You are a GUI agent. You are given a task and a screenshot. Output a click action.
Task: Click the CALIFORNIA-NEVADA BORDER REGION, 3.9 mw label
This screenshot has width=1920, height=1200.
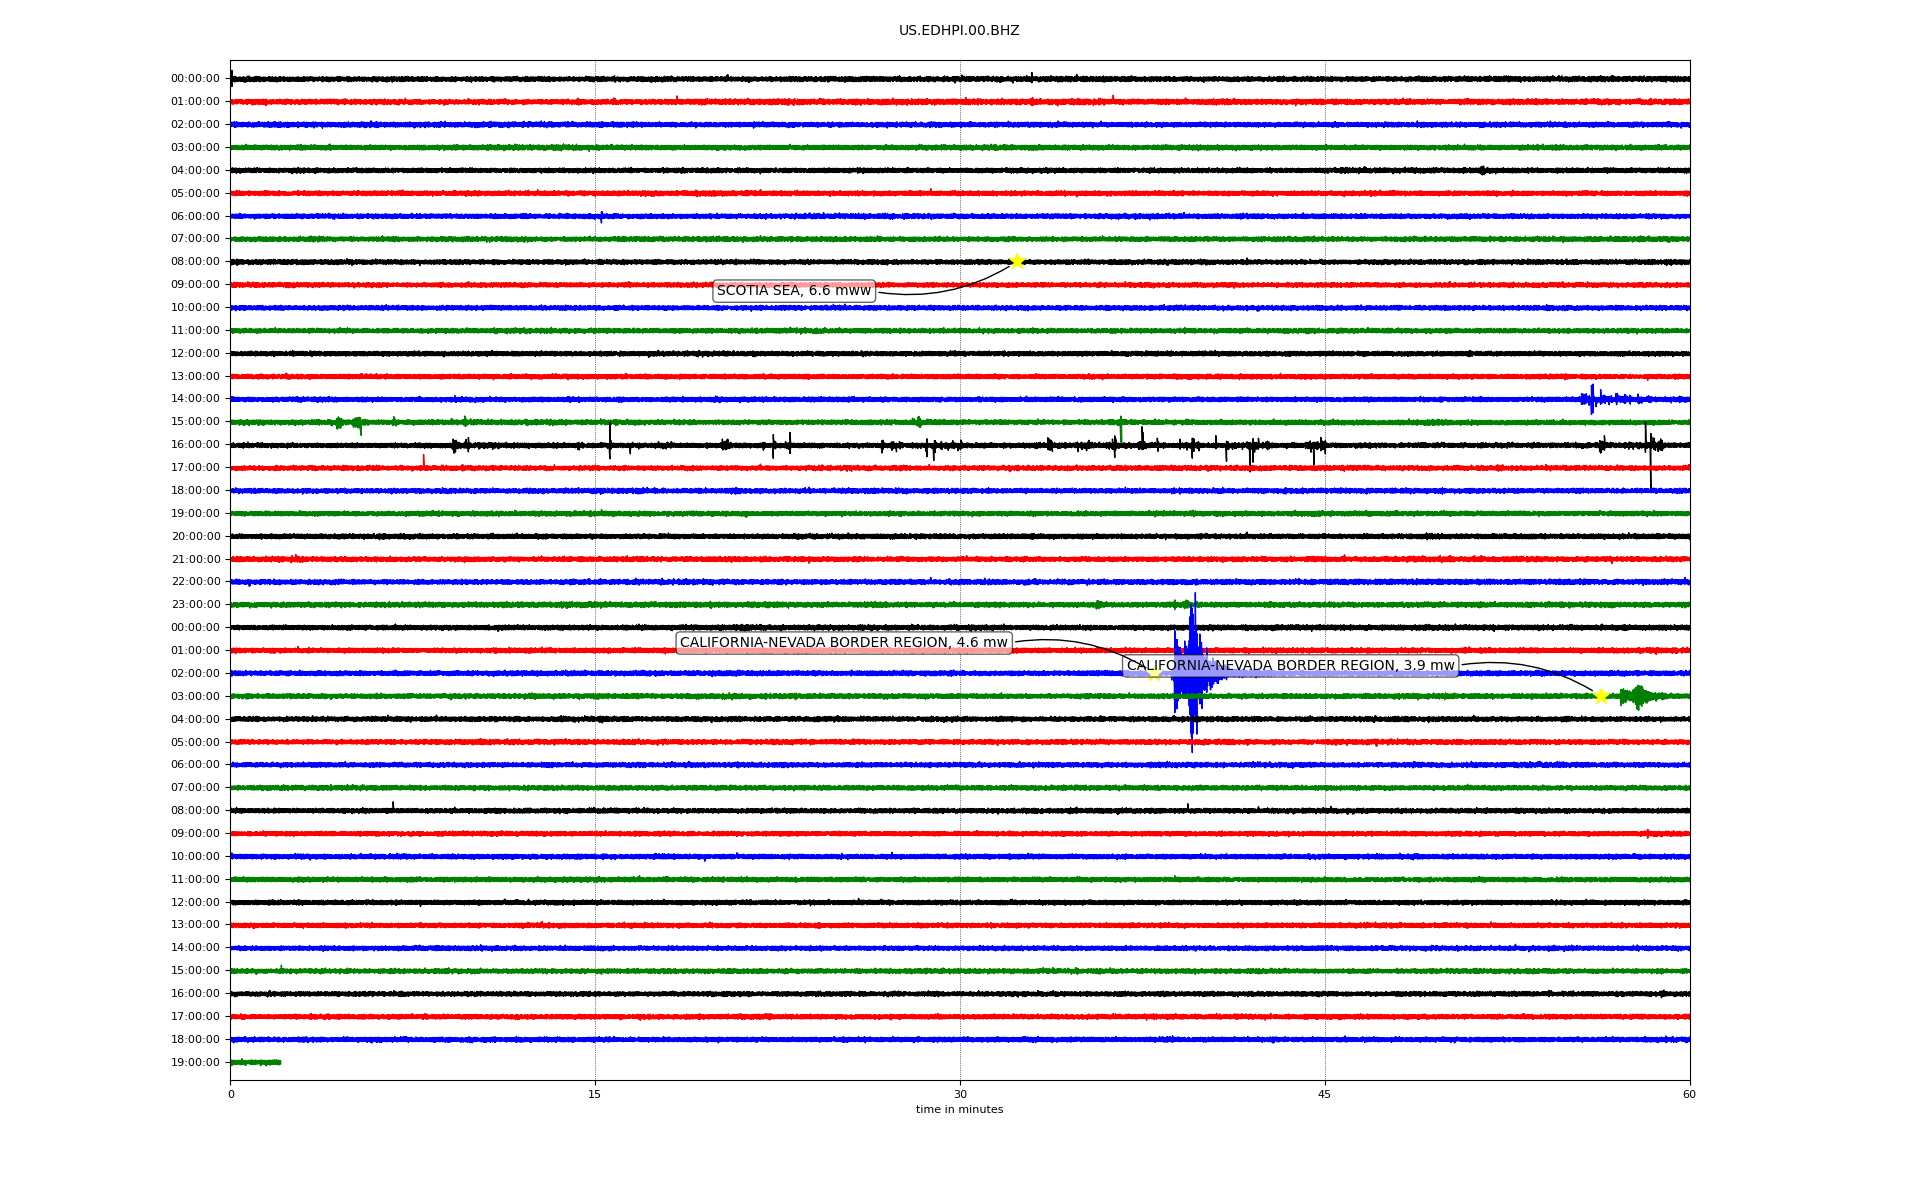tap(1290, 666)
